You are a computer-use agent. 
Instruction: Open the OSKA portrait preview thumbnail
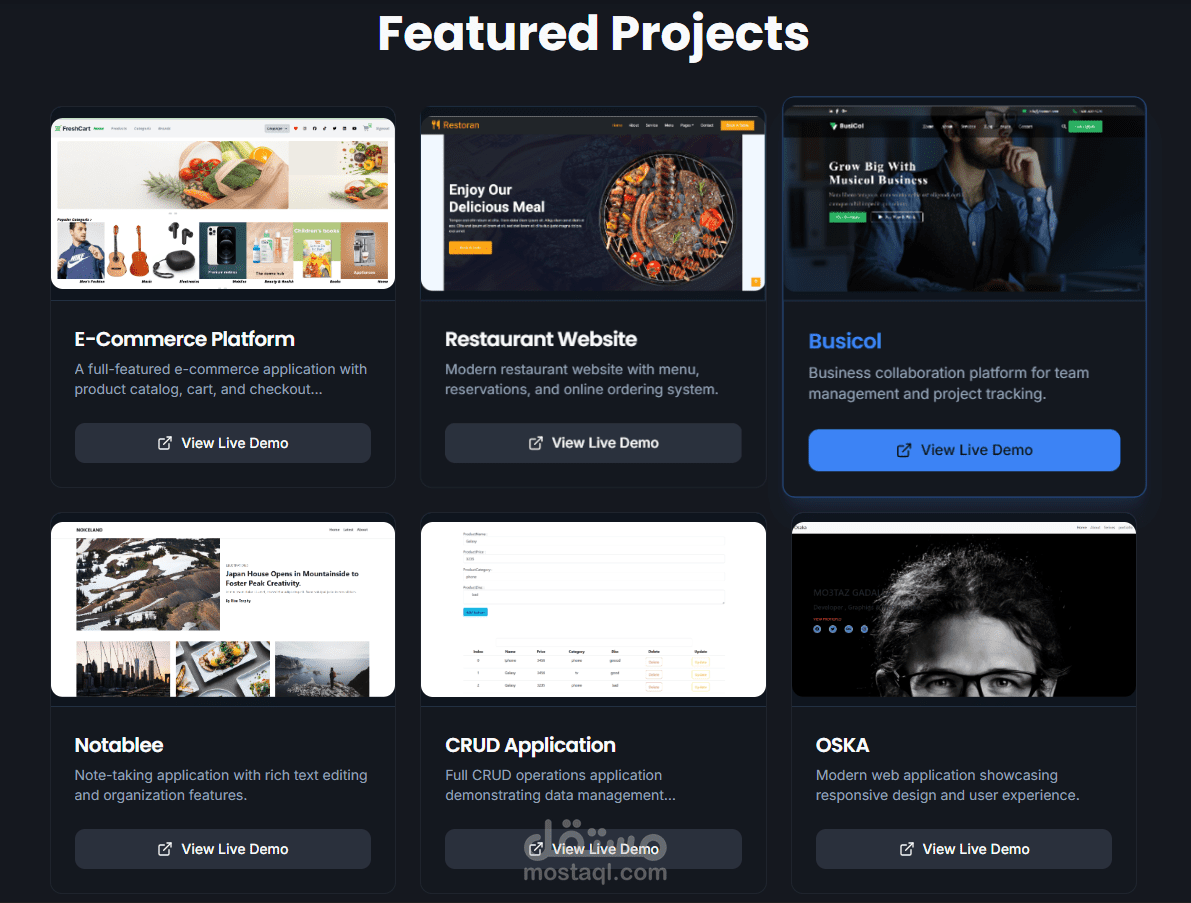(964, 609)
